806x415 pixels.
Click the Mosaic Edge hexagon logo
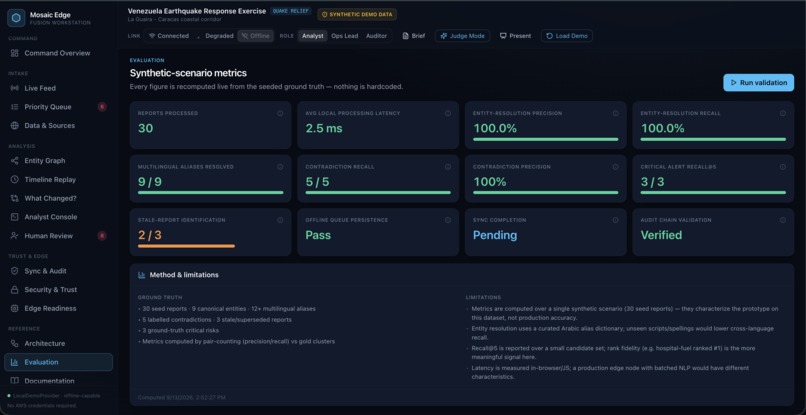click(x=16, y=18)
